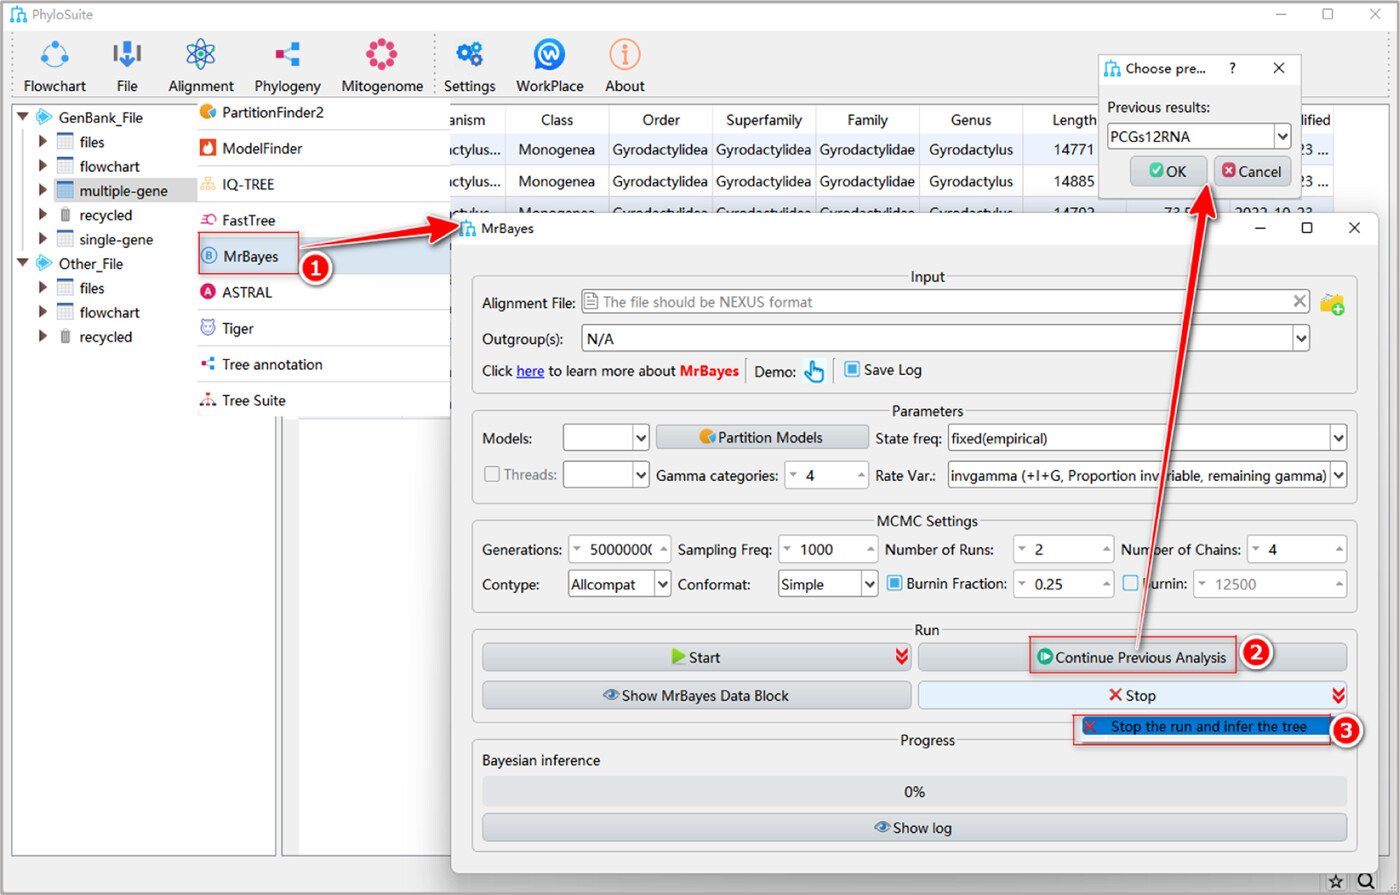Screen dimensions: 1400x895
Task: Open the Rate Var. dropdown
Action: [1338, 475]
